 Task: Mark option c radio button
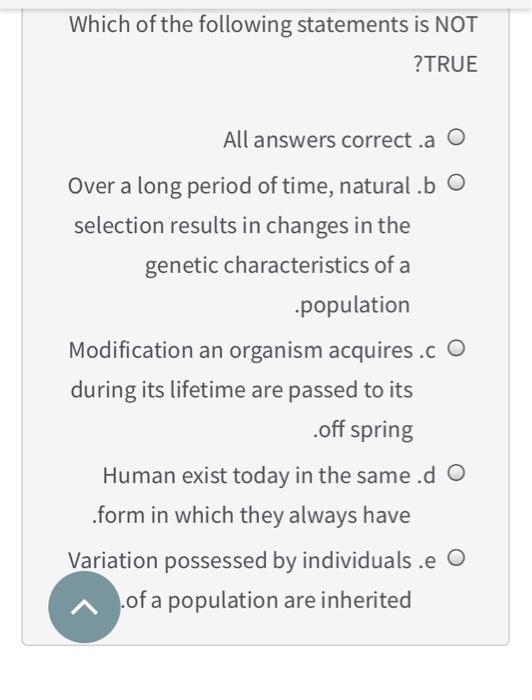tap(456, 347)
